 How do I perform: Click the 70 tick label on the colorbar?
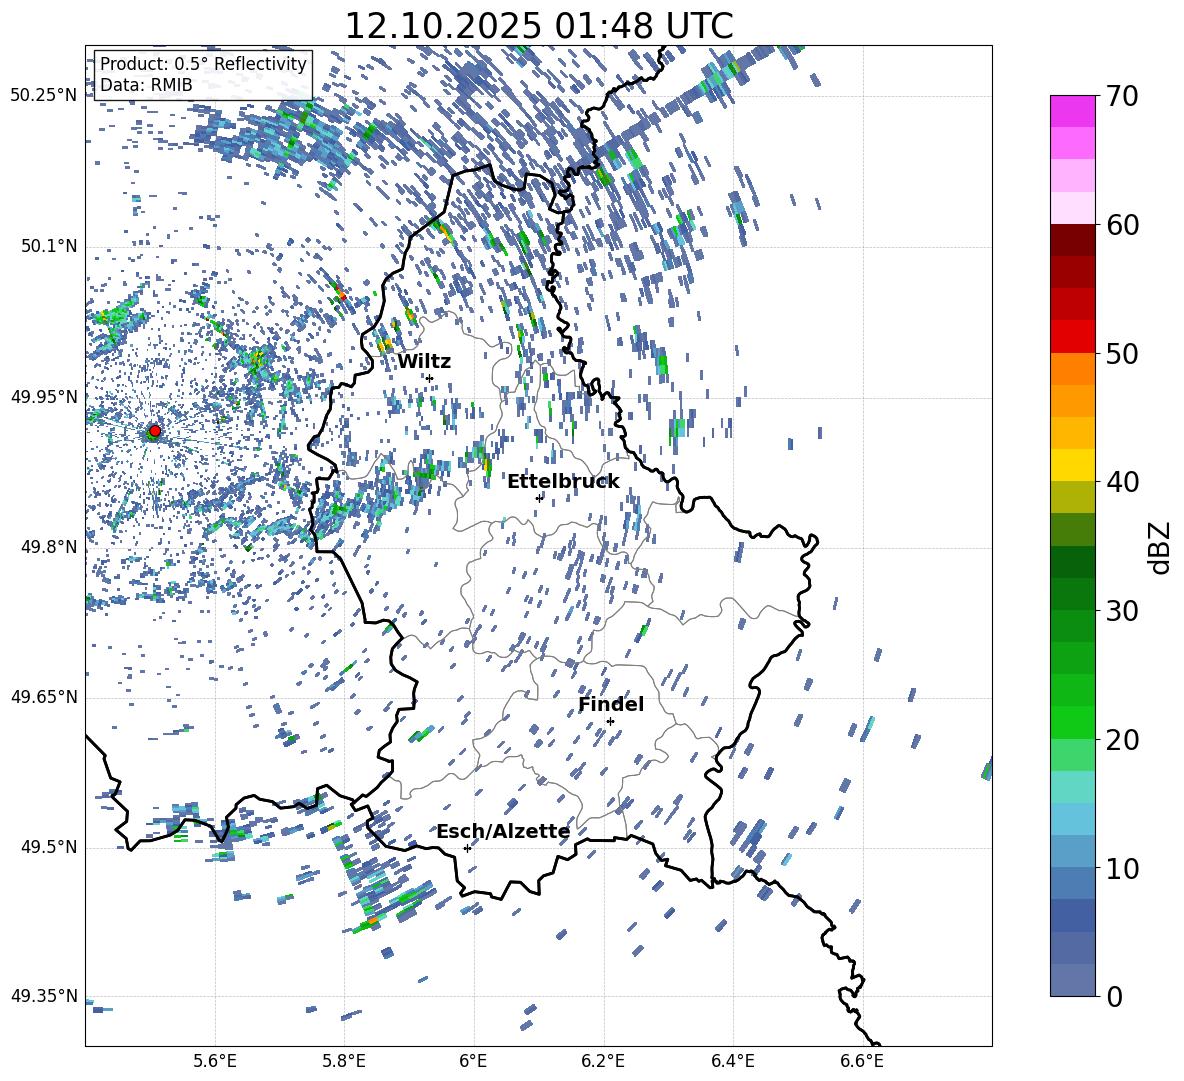point(1126,96)
